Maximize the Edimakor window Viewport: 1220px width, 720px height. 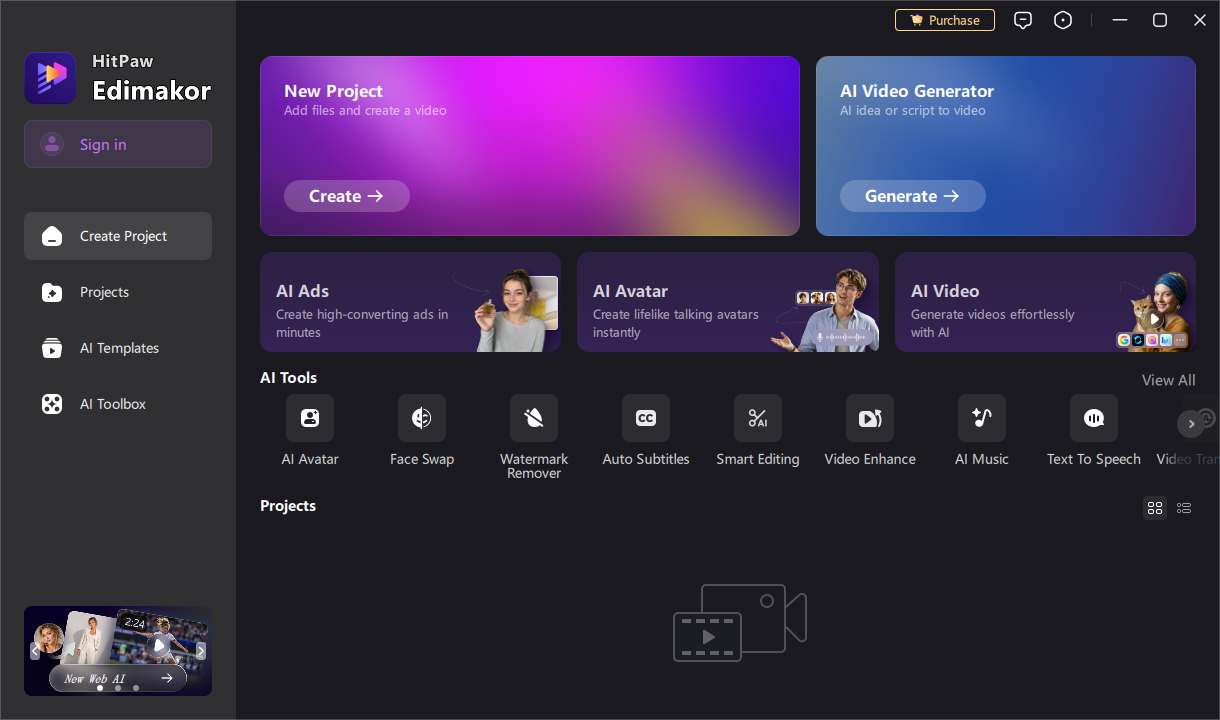(x=1160, y=20)
